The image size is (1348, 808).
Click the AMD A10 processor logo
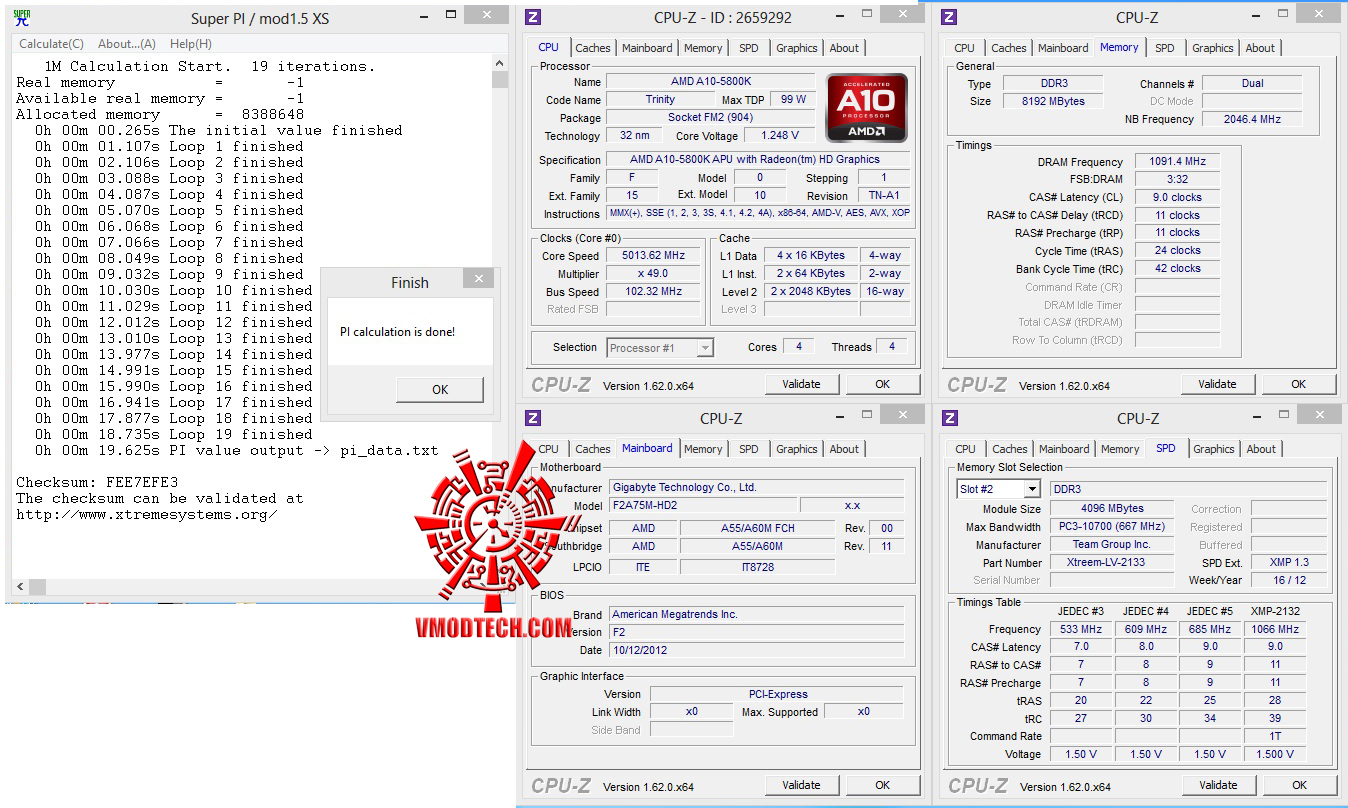pyautogui.click(x=867, y=107)
